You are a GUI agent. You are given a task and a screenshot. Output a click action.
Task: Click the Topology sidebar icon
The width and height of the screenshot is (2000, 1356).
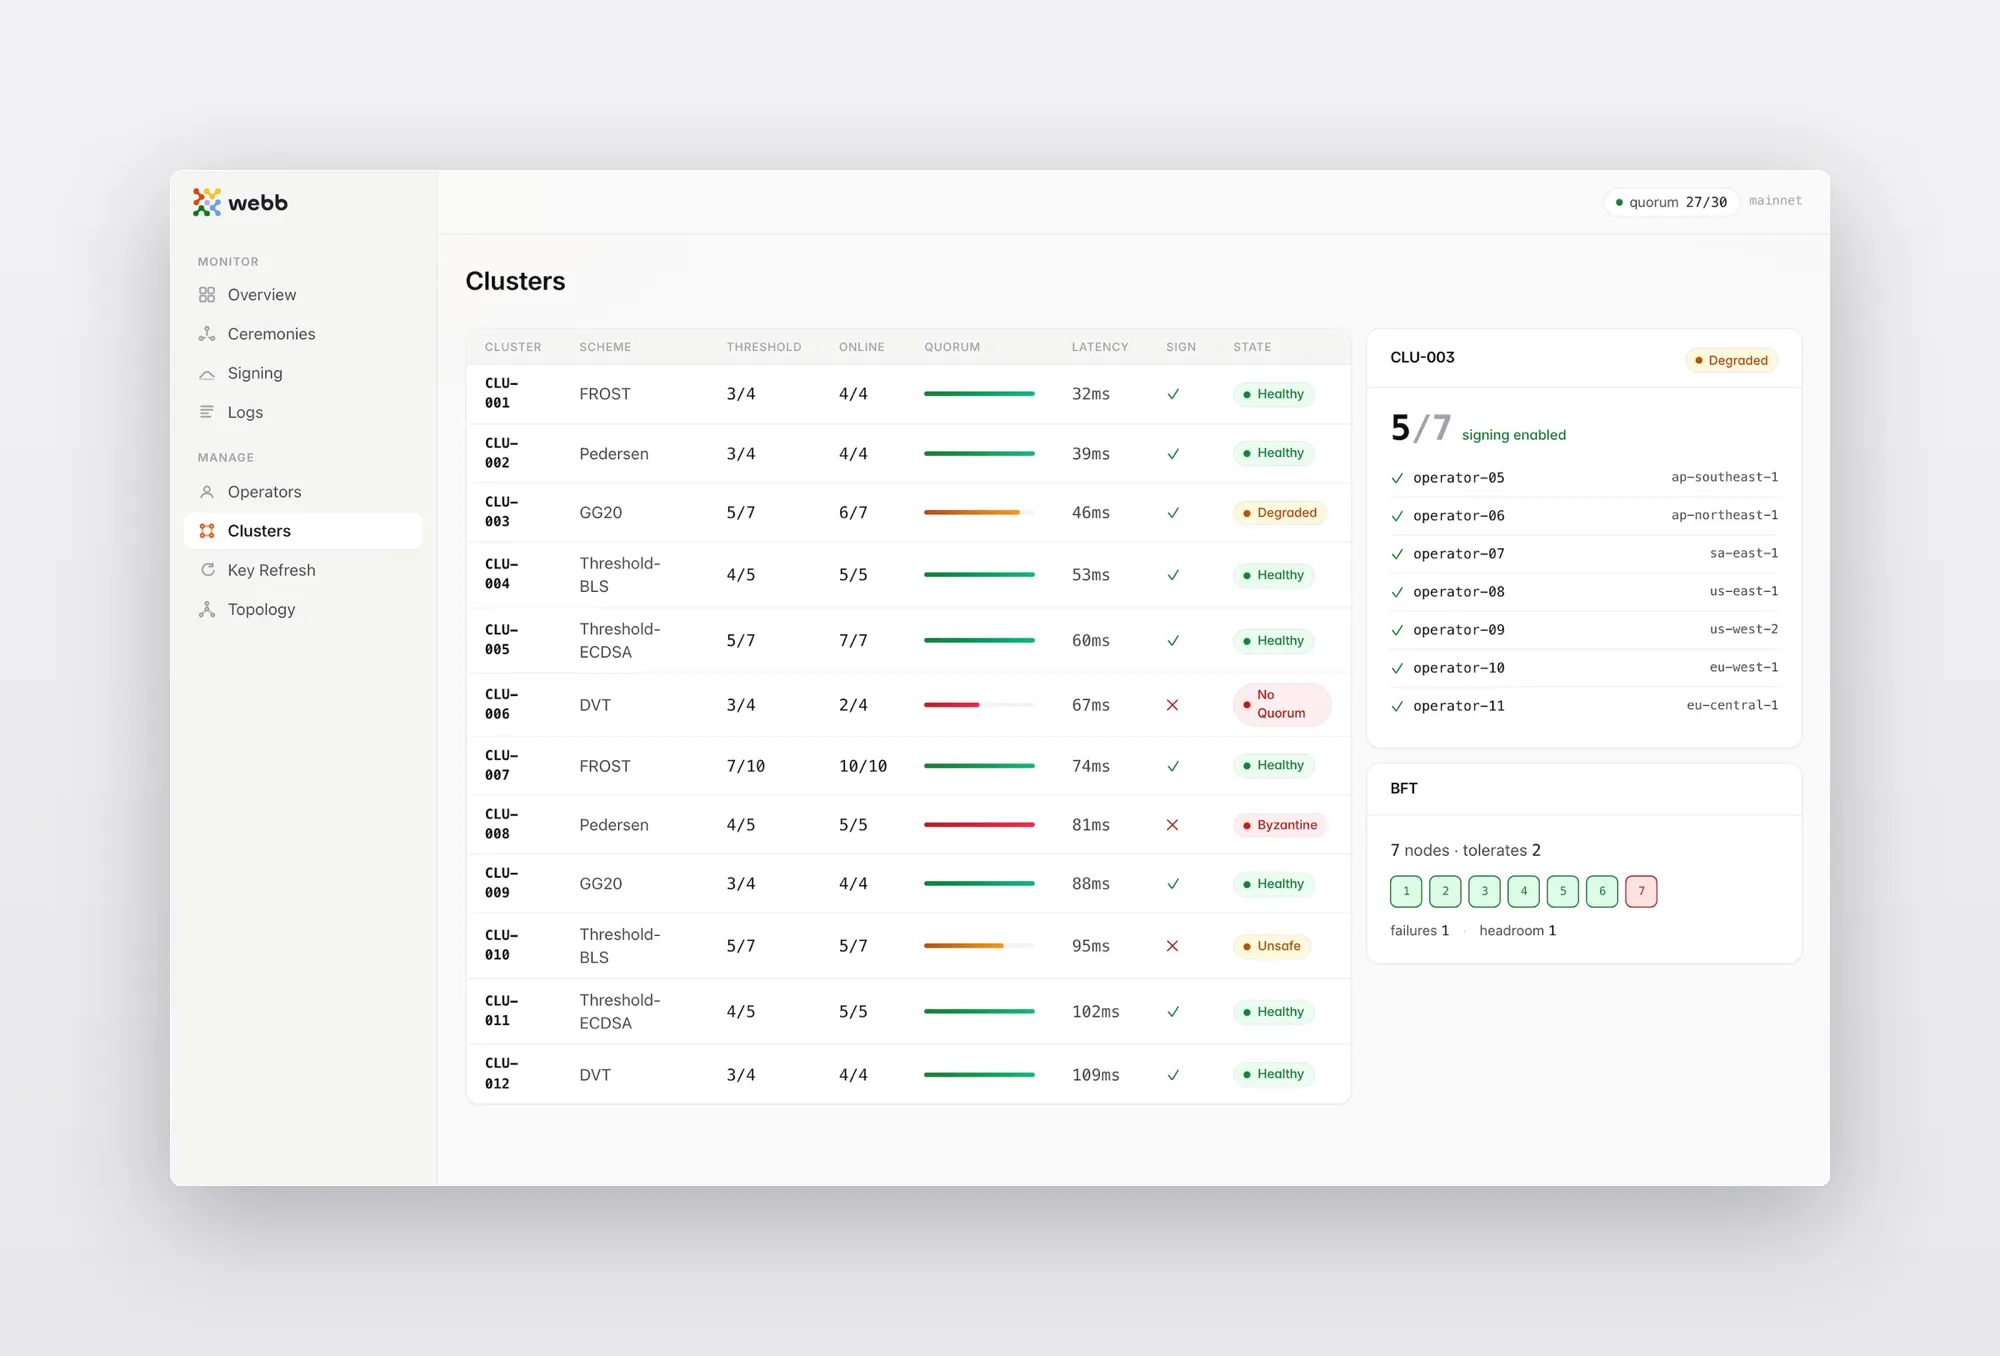pyautogui.click(x=207, y=609)
